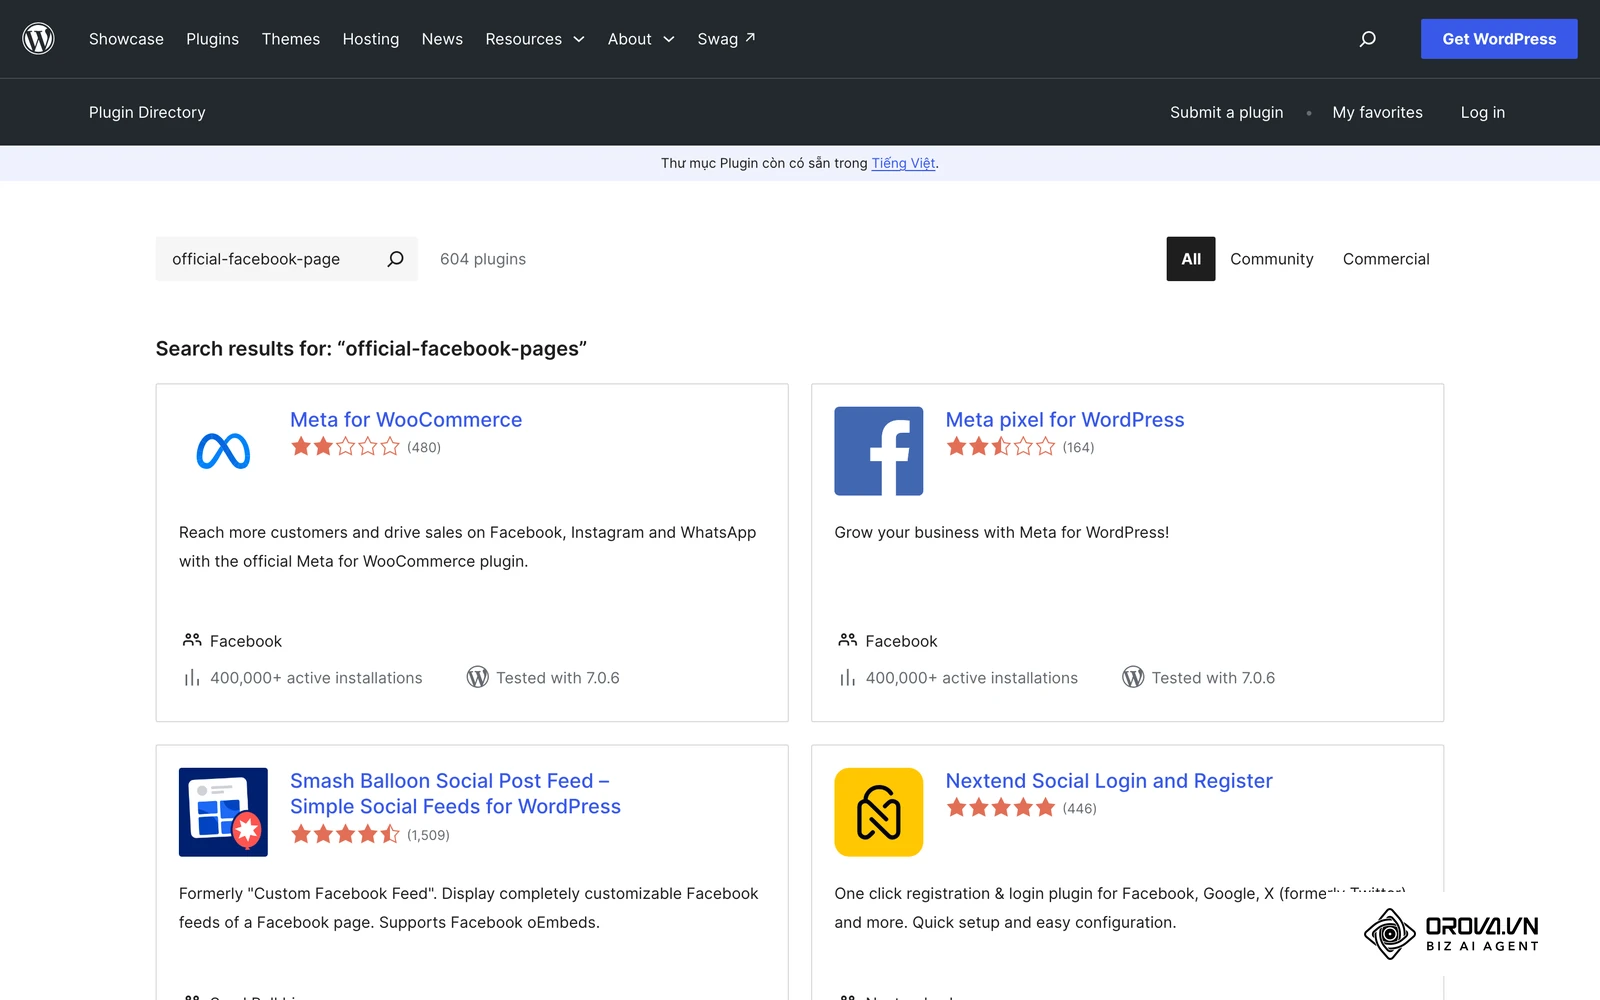Click the star rating of Smash Balloon plugin
Image resolution: width=1600 pixels, height=1000 pixels.
coord(345,834)
